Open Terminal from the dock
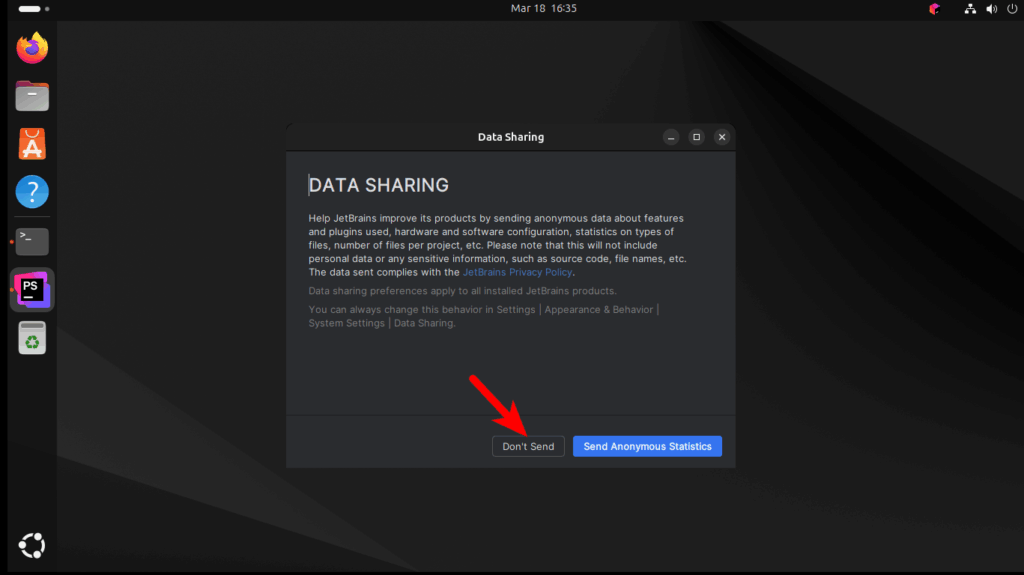 32,241
